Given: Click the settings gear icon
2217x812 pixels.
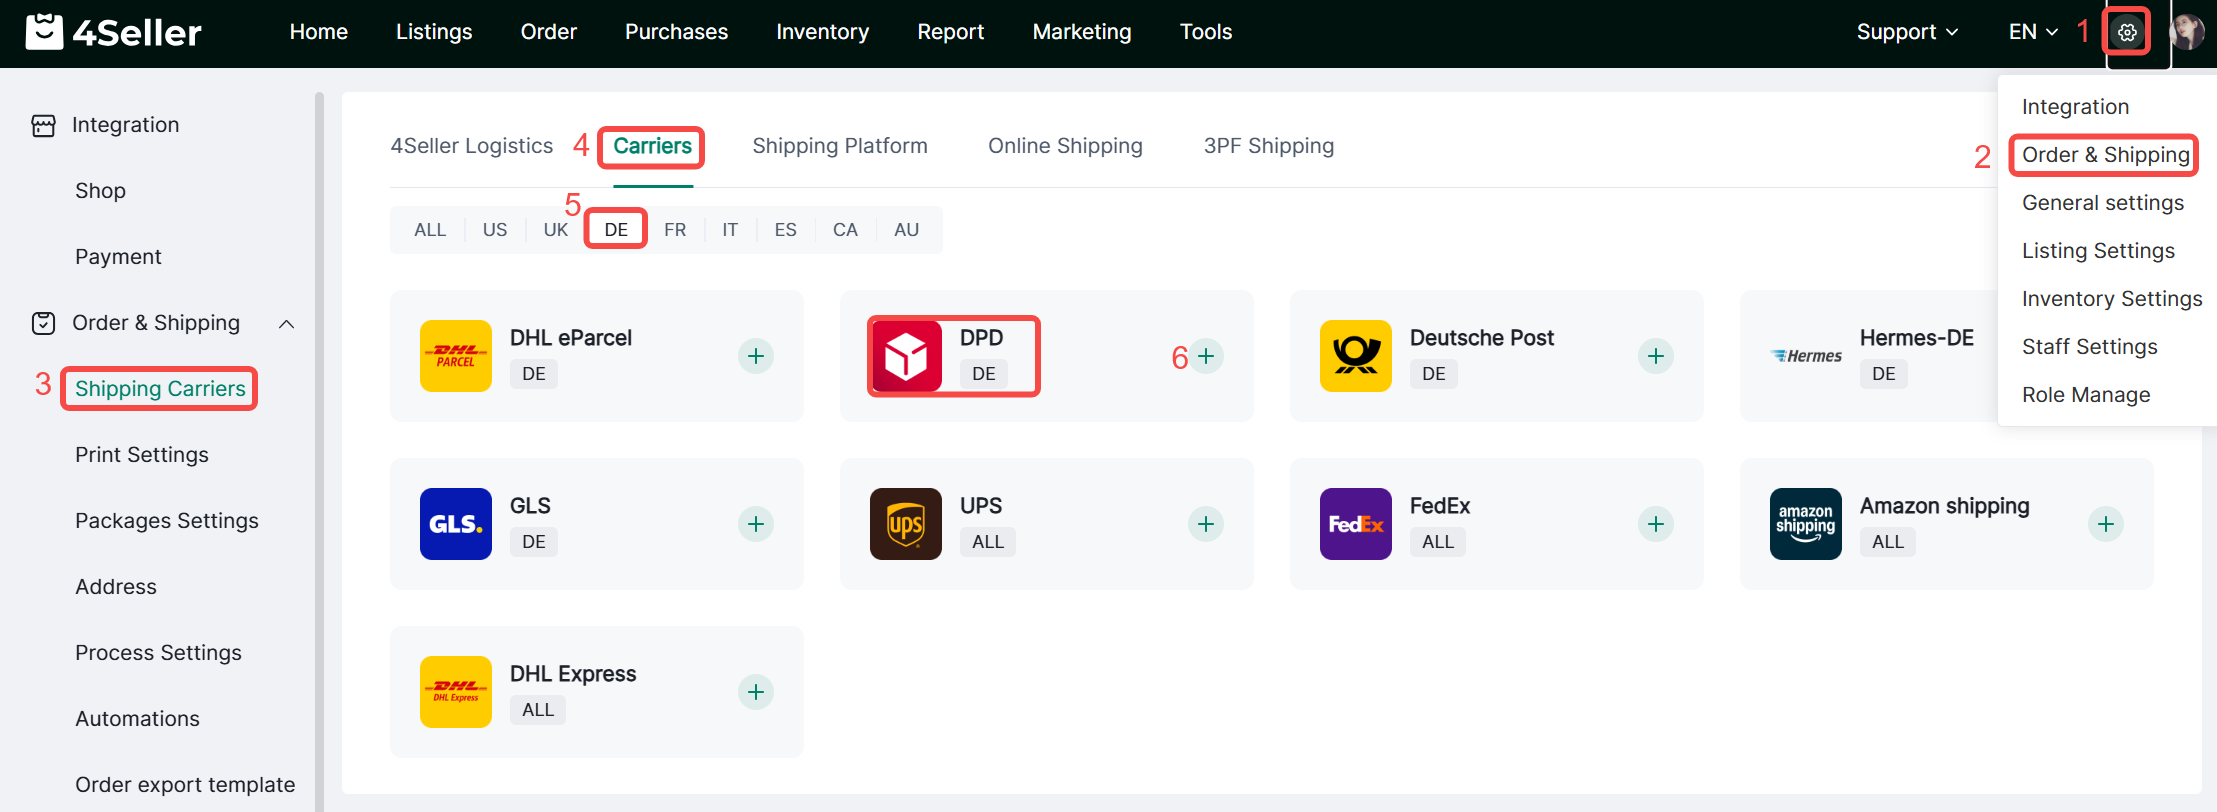Looking at the screenshot, I should (x=2127, y=33).
